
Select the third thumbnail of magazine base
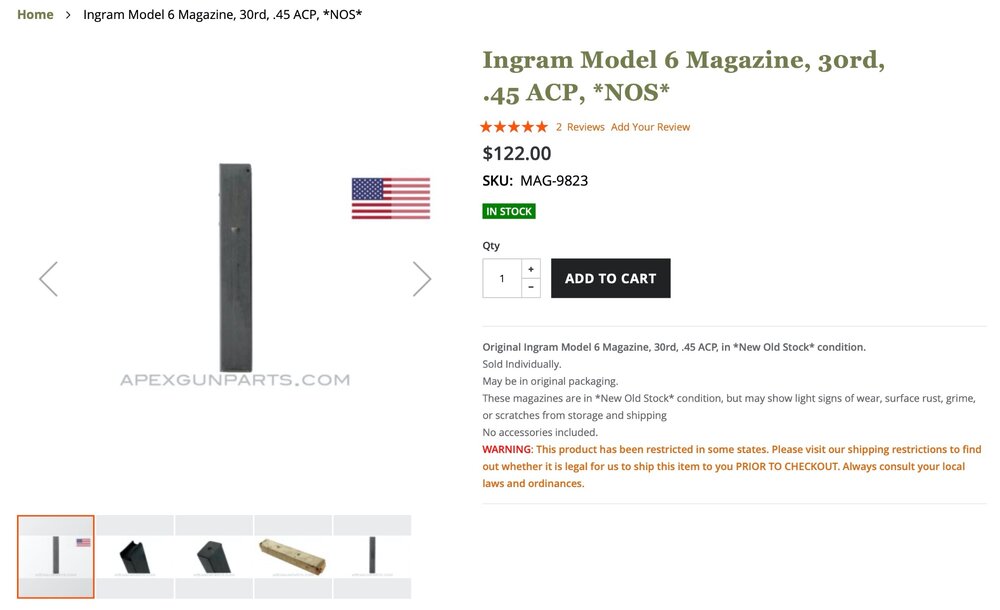pyautogui.click(x=214, y=556)
